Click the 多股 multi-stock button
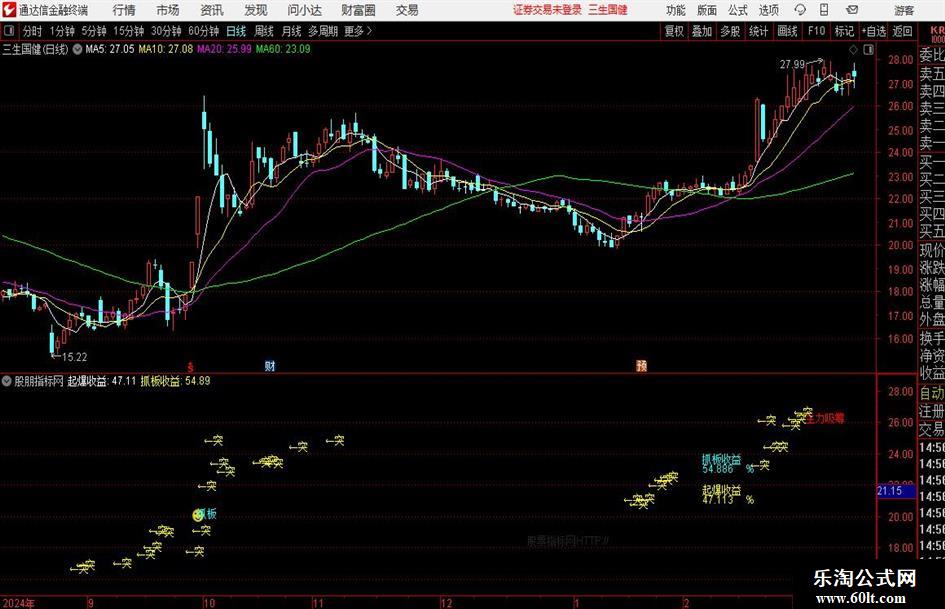Screen dimensions: 945x609 click(x=730, y=31)
